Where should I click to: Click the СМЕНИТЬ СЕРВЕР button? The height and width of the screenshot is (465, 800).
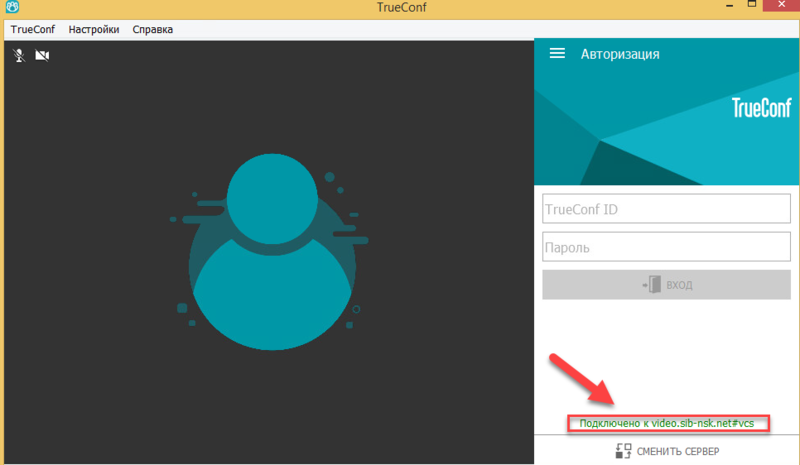coord(667,451)
